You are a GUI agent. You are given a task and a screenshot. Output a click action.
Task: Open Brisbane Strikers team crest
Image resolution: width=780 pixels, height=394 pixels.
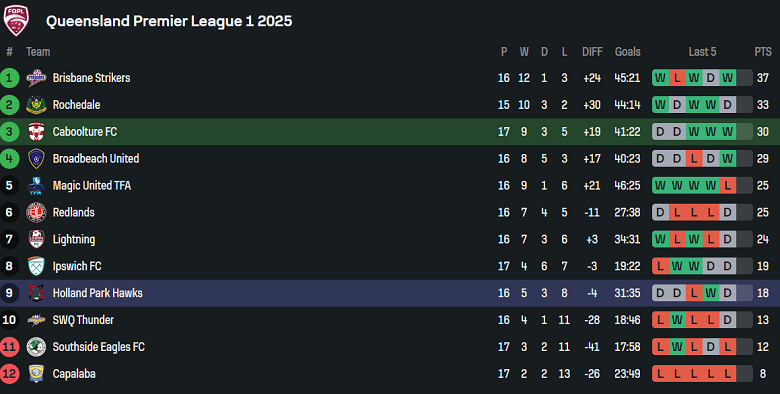tap(36, 78)
